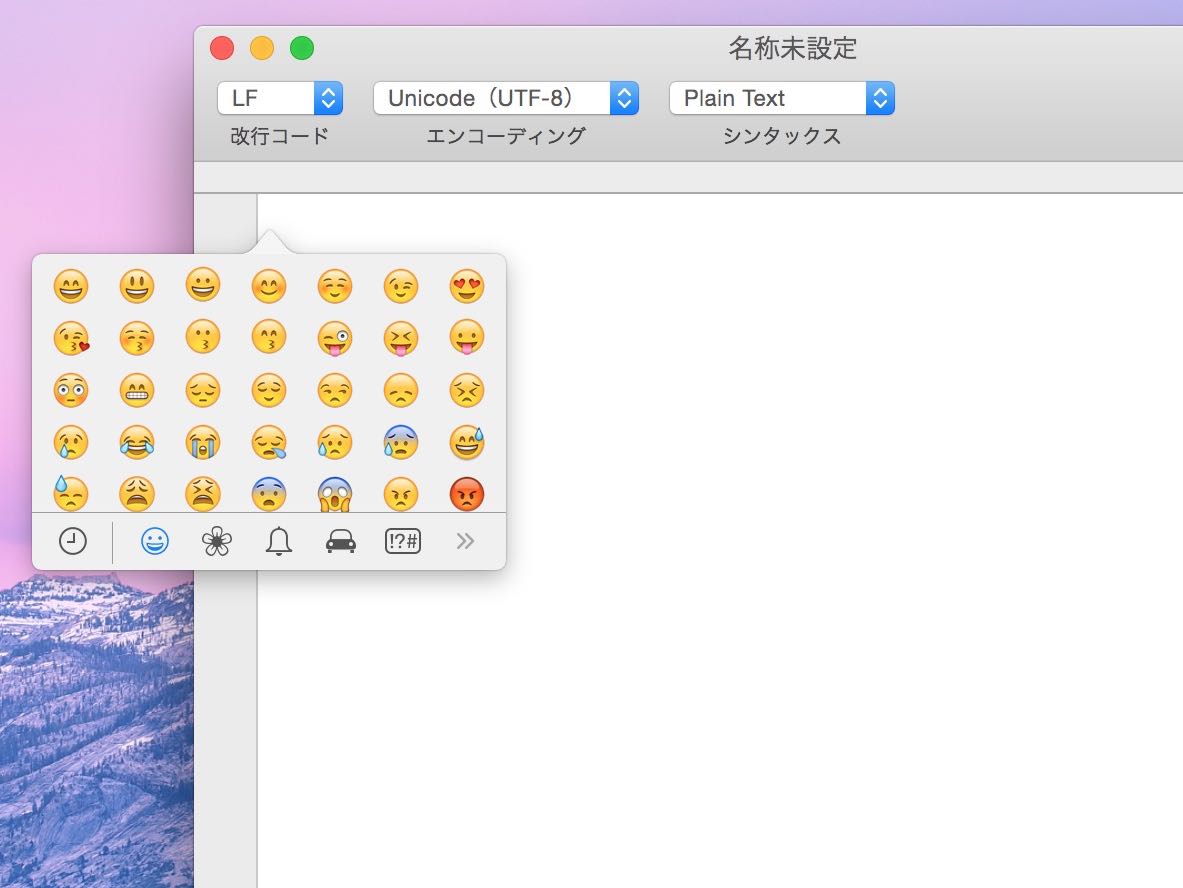
Task: Show more emoji categories with double chevron
Action: [x=465, y=541]
